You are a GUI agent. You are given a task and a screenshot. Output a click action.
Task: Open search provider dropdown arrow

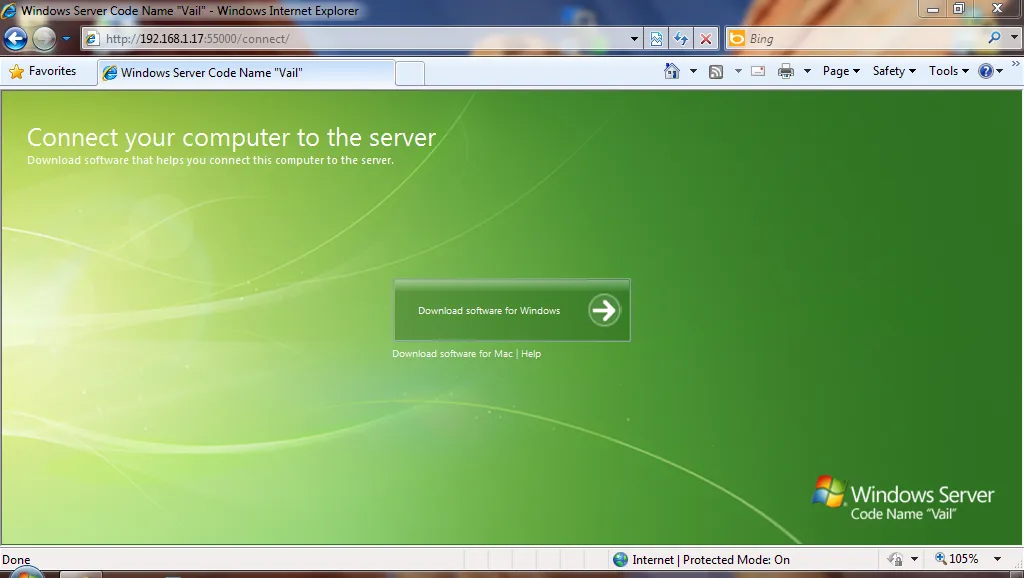pos(1014,38)
